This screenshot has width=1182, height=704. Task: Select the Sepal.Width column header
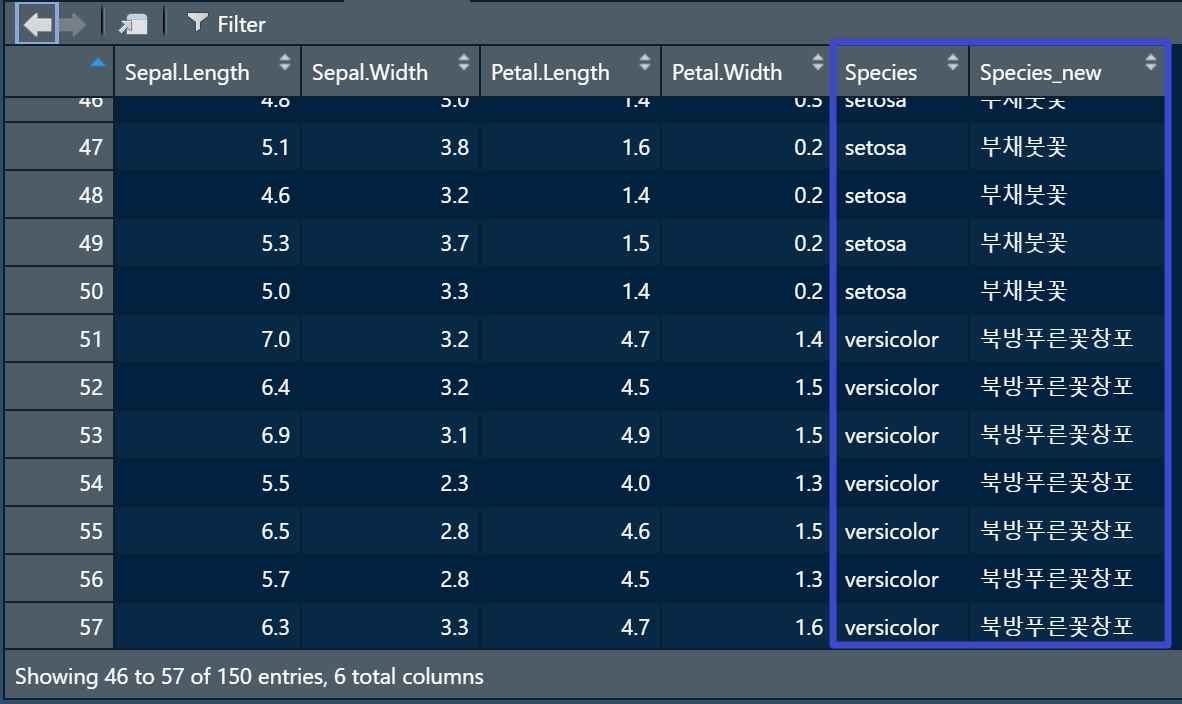point(390,72)
